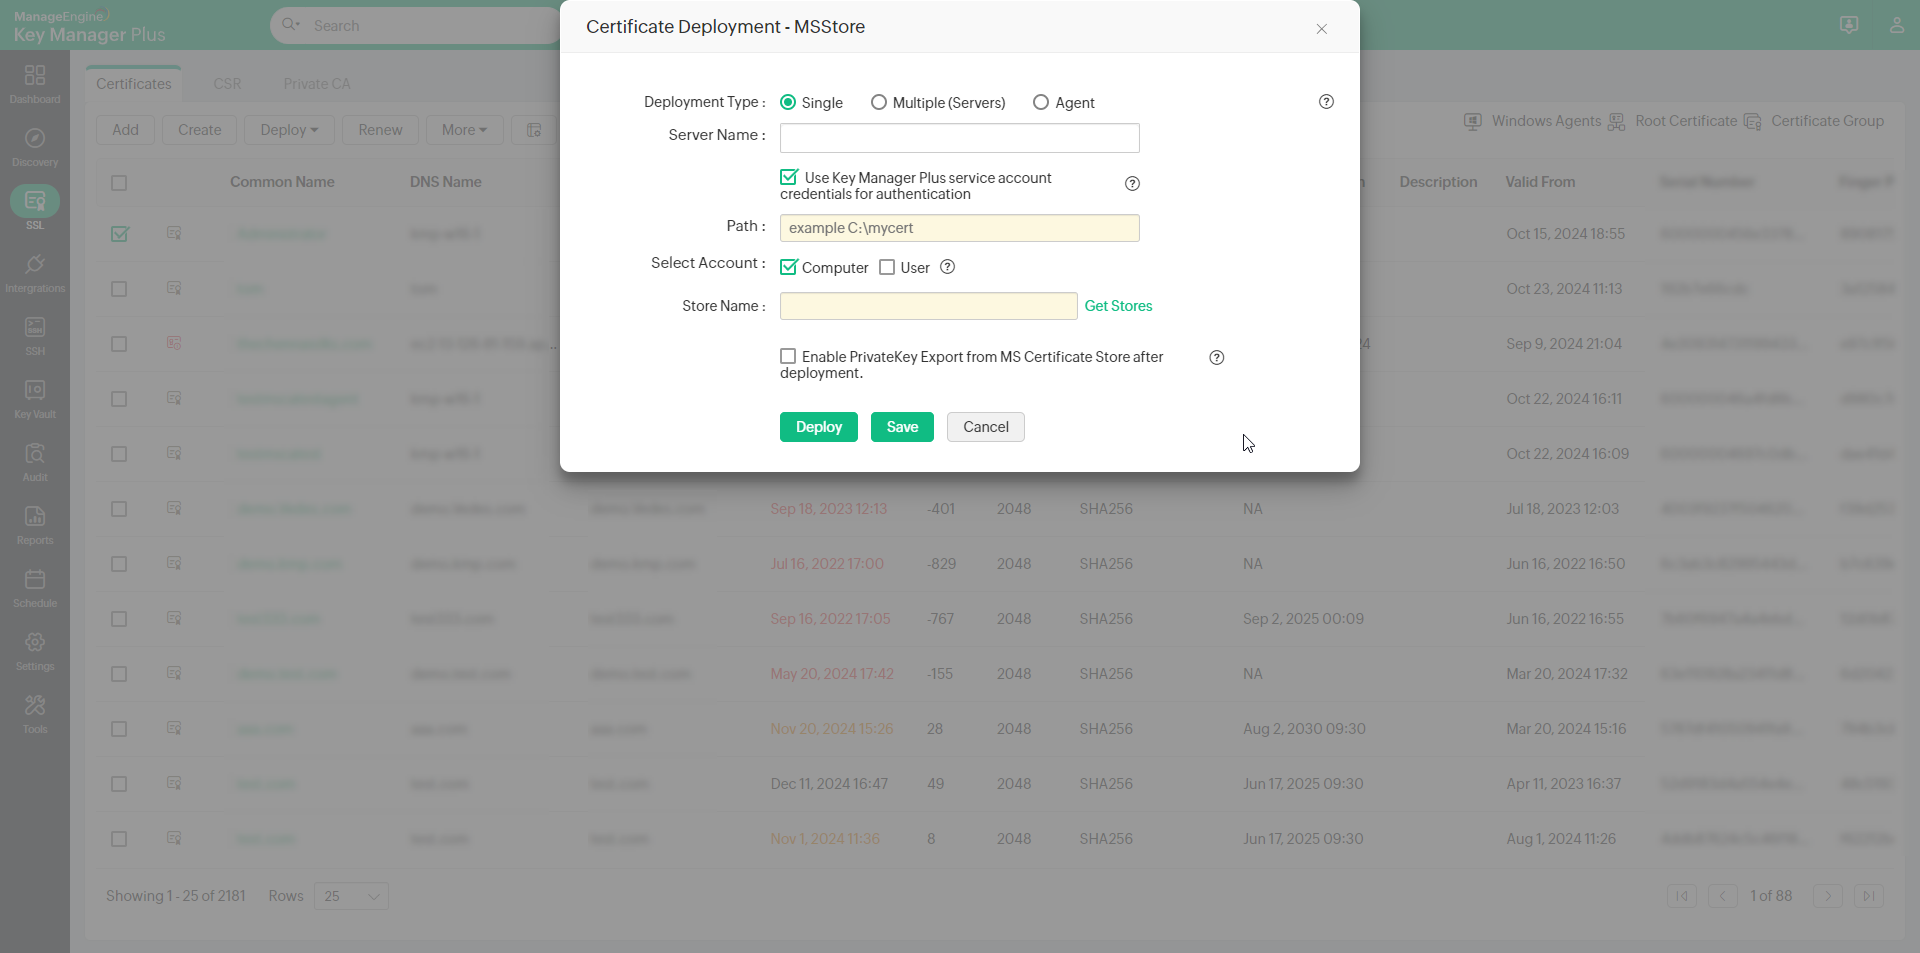Viewport: 1920px width, 953px height.
Task: Click the Select Account help icon
Action: coord(948,267)
